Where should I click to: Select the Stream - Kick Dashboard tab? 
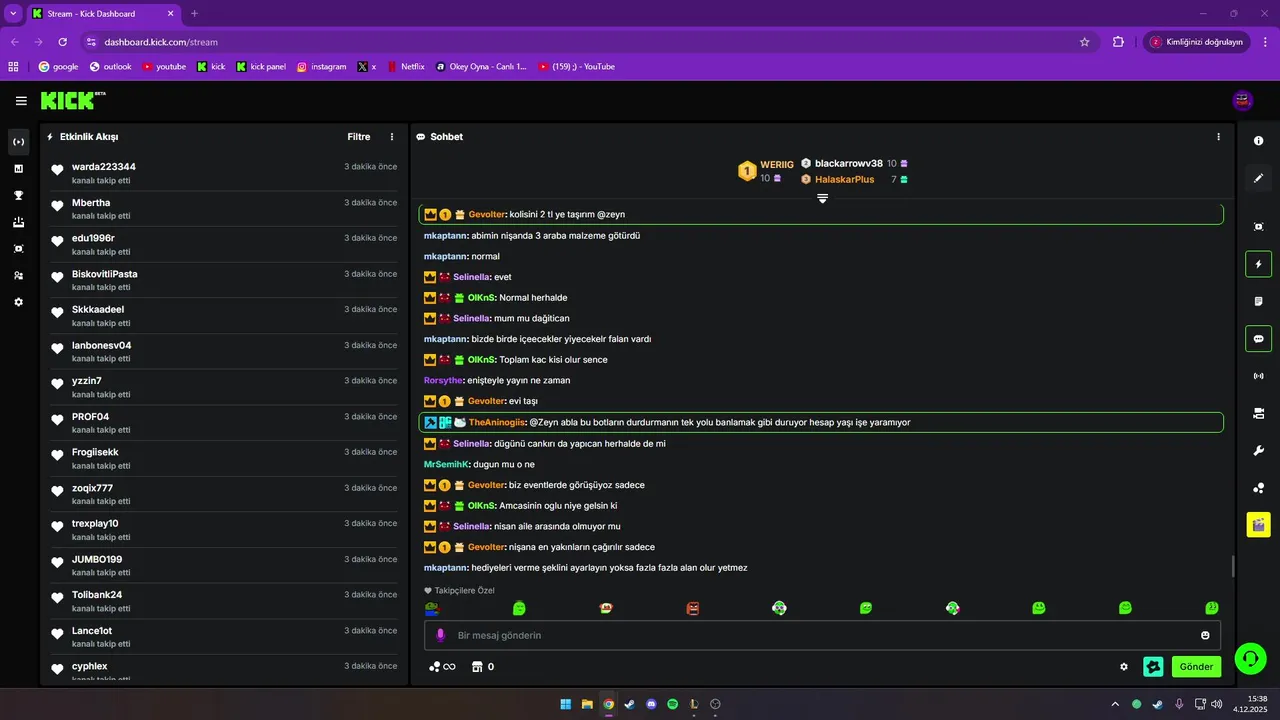tap(103, 14)
